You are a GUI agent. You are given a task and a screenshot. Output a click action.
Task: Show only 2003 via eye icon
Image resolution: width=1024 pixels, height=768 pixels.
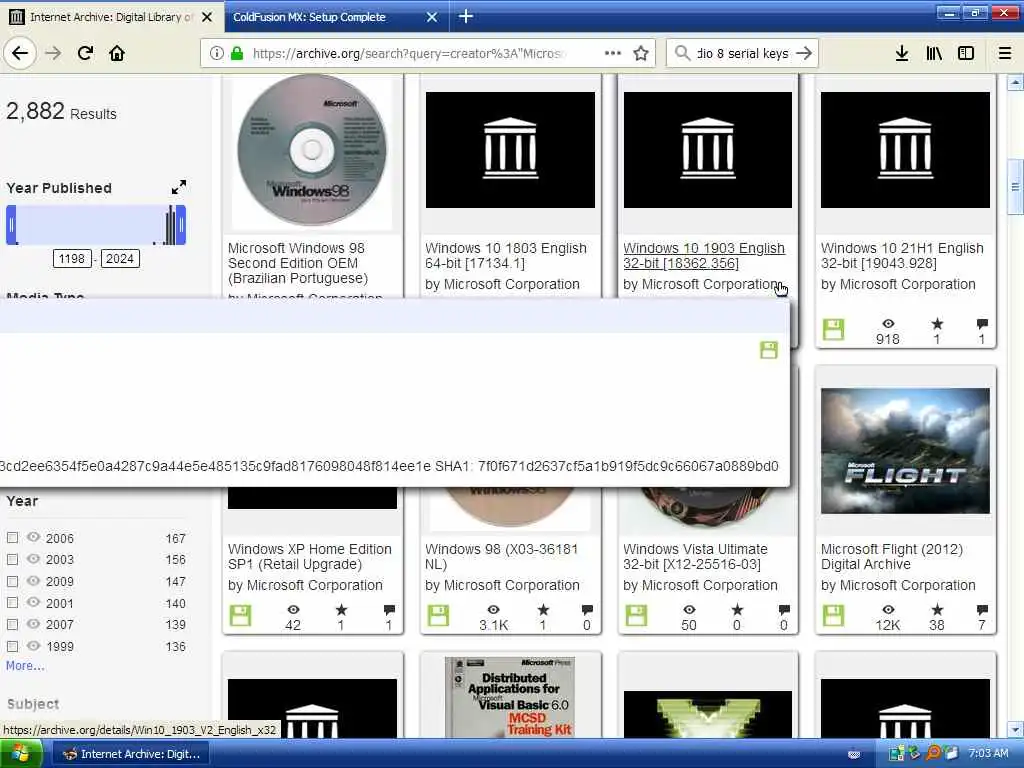pyautogui.click(x=33, y=558)
